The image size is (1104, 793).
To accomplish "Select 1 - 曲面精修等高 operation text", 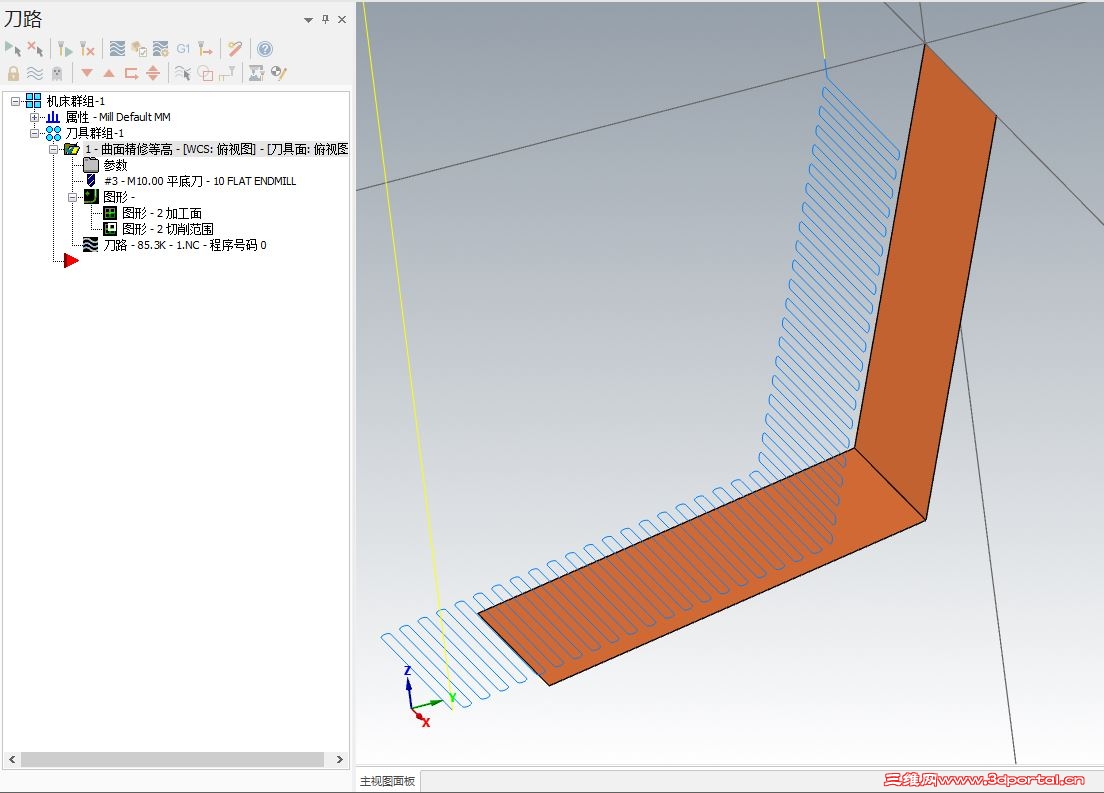I will [216, 149].
